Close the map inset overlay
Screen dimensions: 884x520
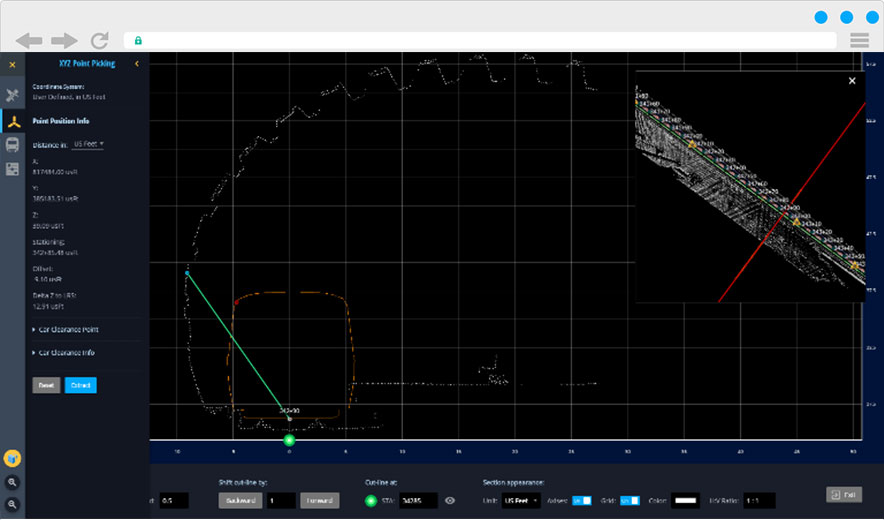pos(852,81)
